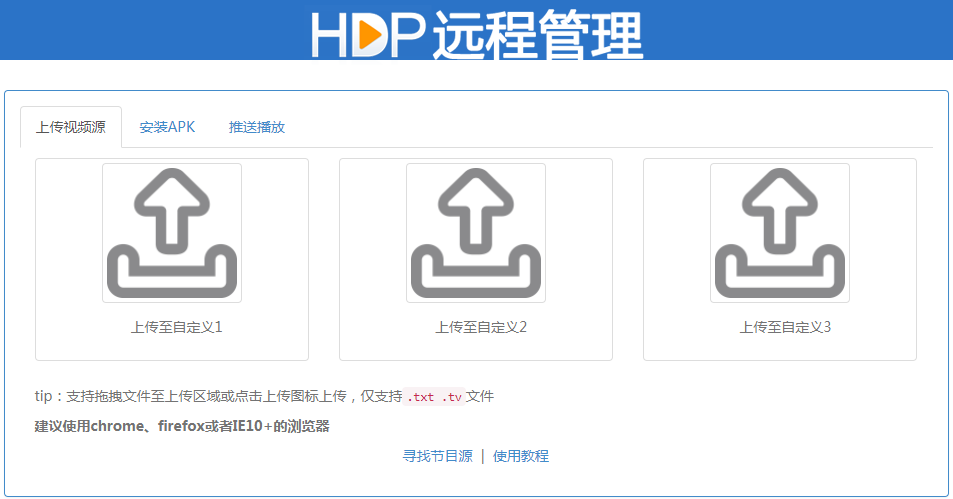Open the 使用教程 link
The width and height of the screenshot is (953, 499).
click(521, 456)
